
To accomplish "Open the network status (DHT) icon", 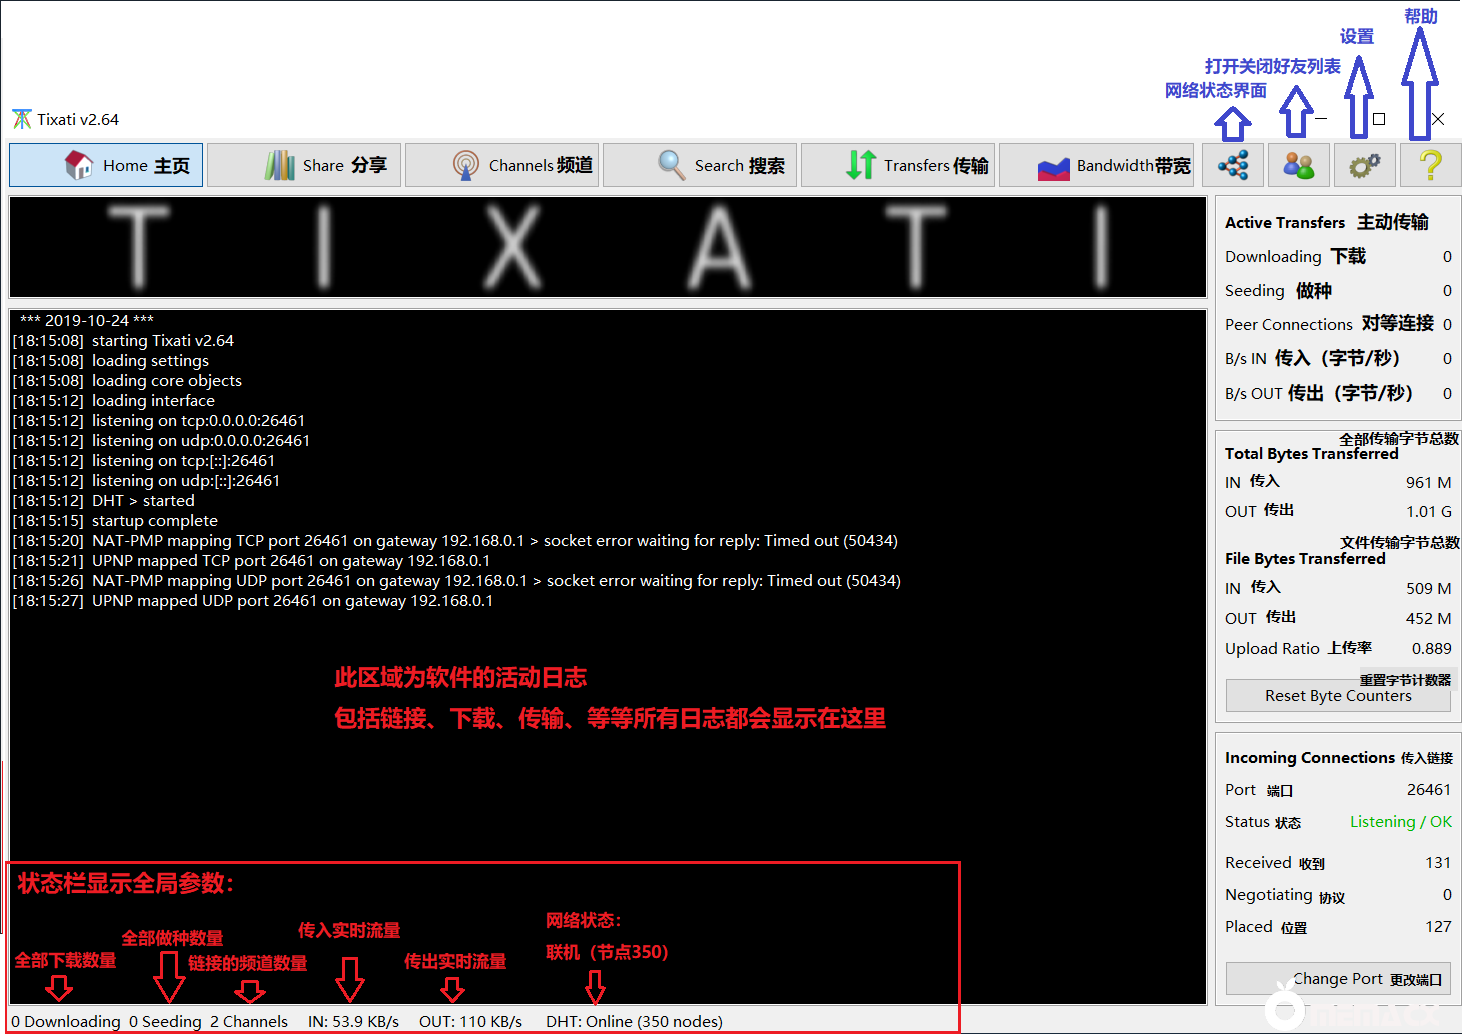I will (x=1233, y=165).
